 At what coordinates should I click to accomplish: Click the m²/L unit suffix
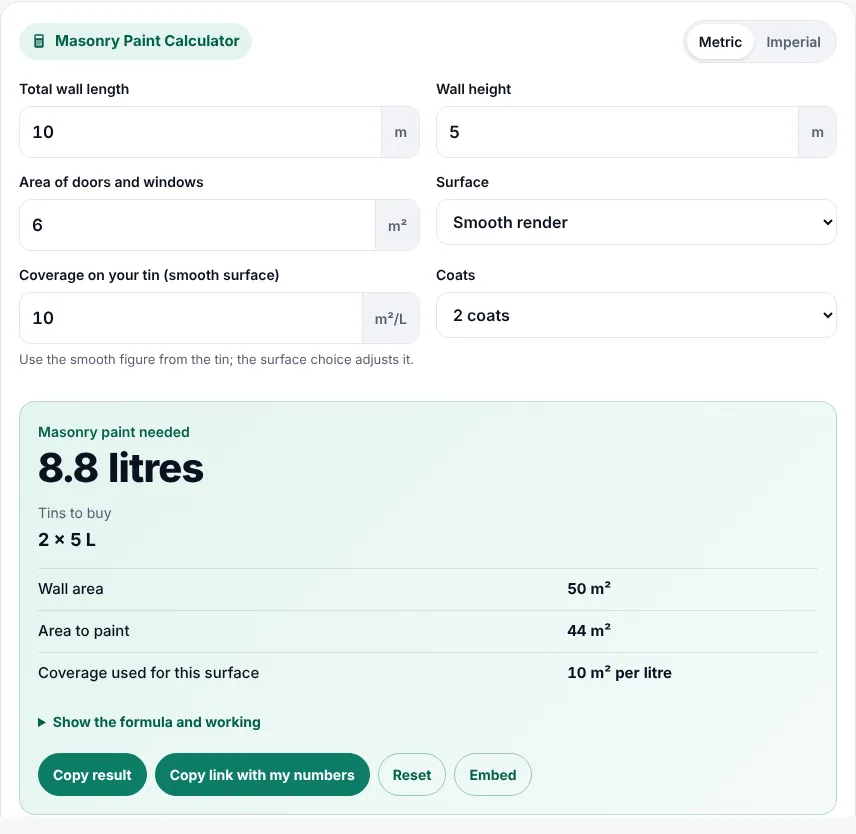pos(391,318)
